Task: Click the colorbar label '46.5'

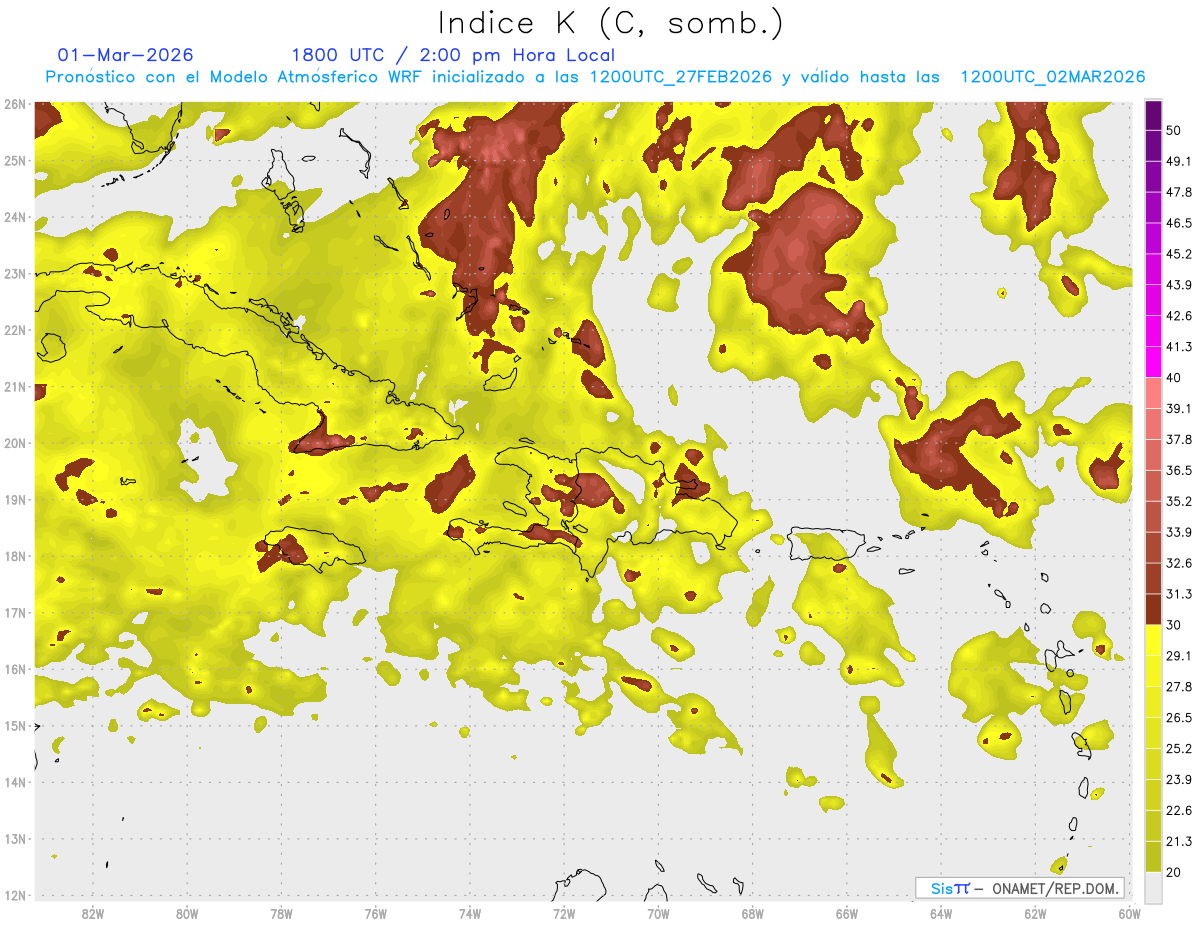Action: [1179, 223]
